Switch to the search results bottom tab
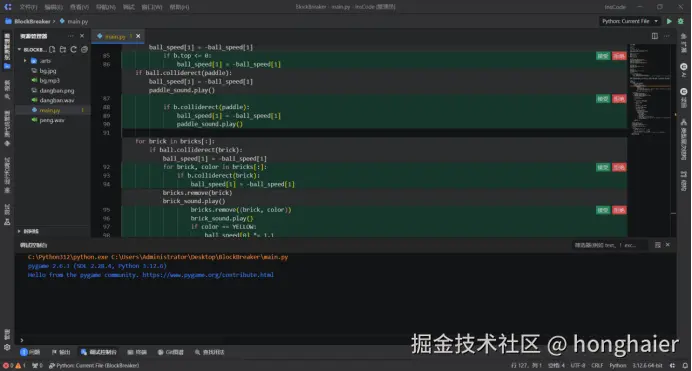Viewport: 692px width, 371px height. [210, 352]
